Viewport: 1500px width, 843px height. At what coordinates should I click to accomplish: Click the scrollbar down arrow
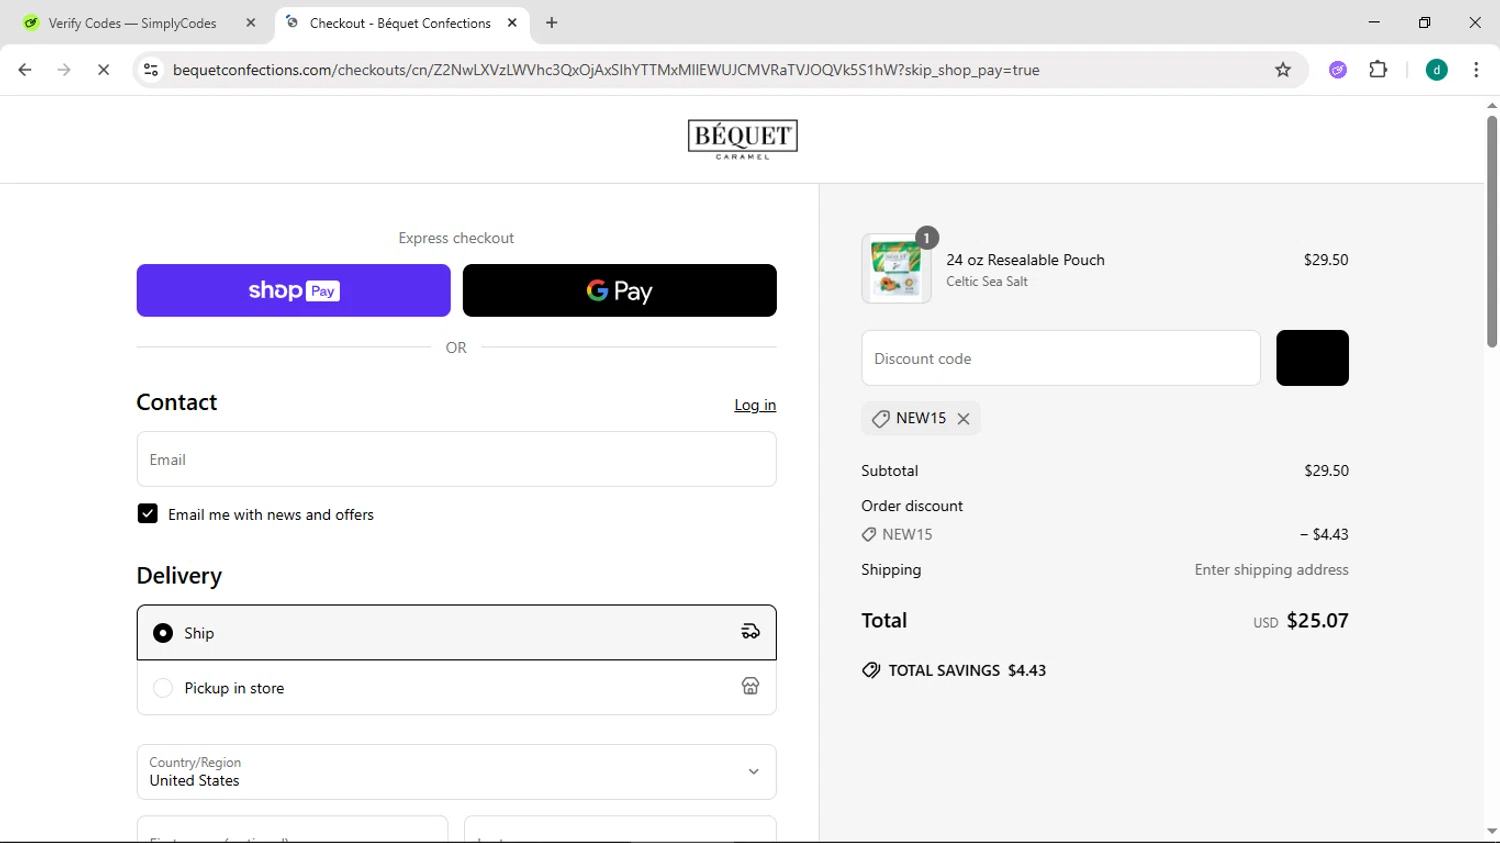coord(1492,832)
